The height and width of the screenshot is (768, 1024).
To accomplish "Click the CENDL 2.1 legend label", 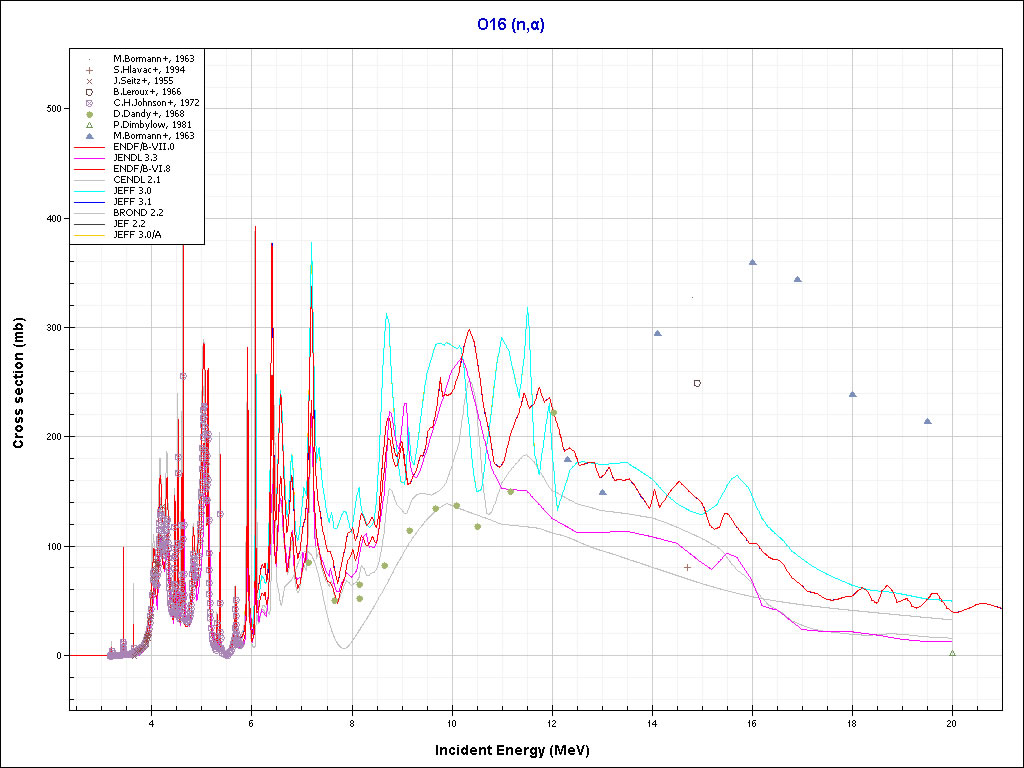I will 136,179.
